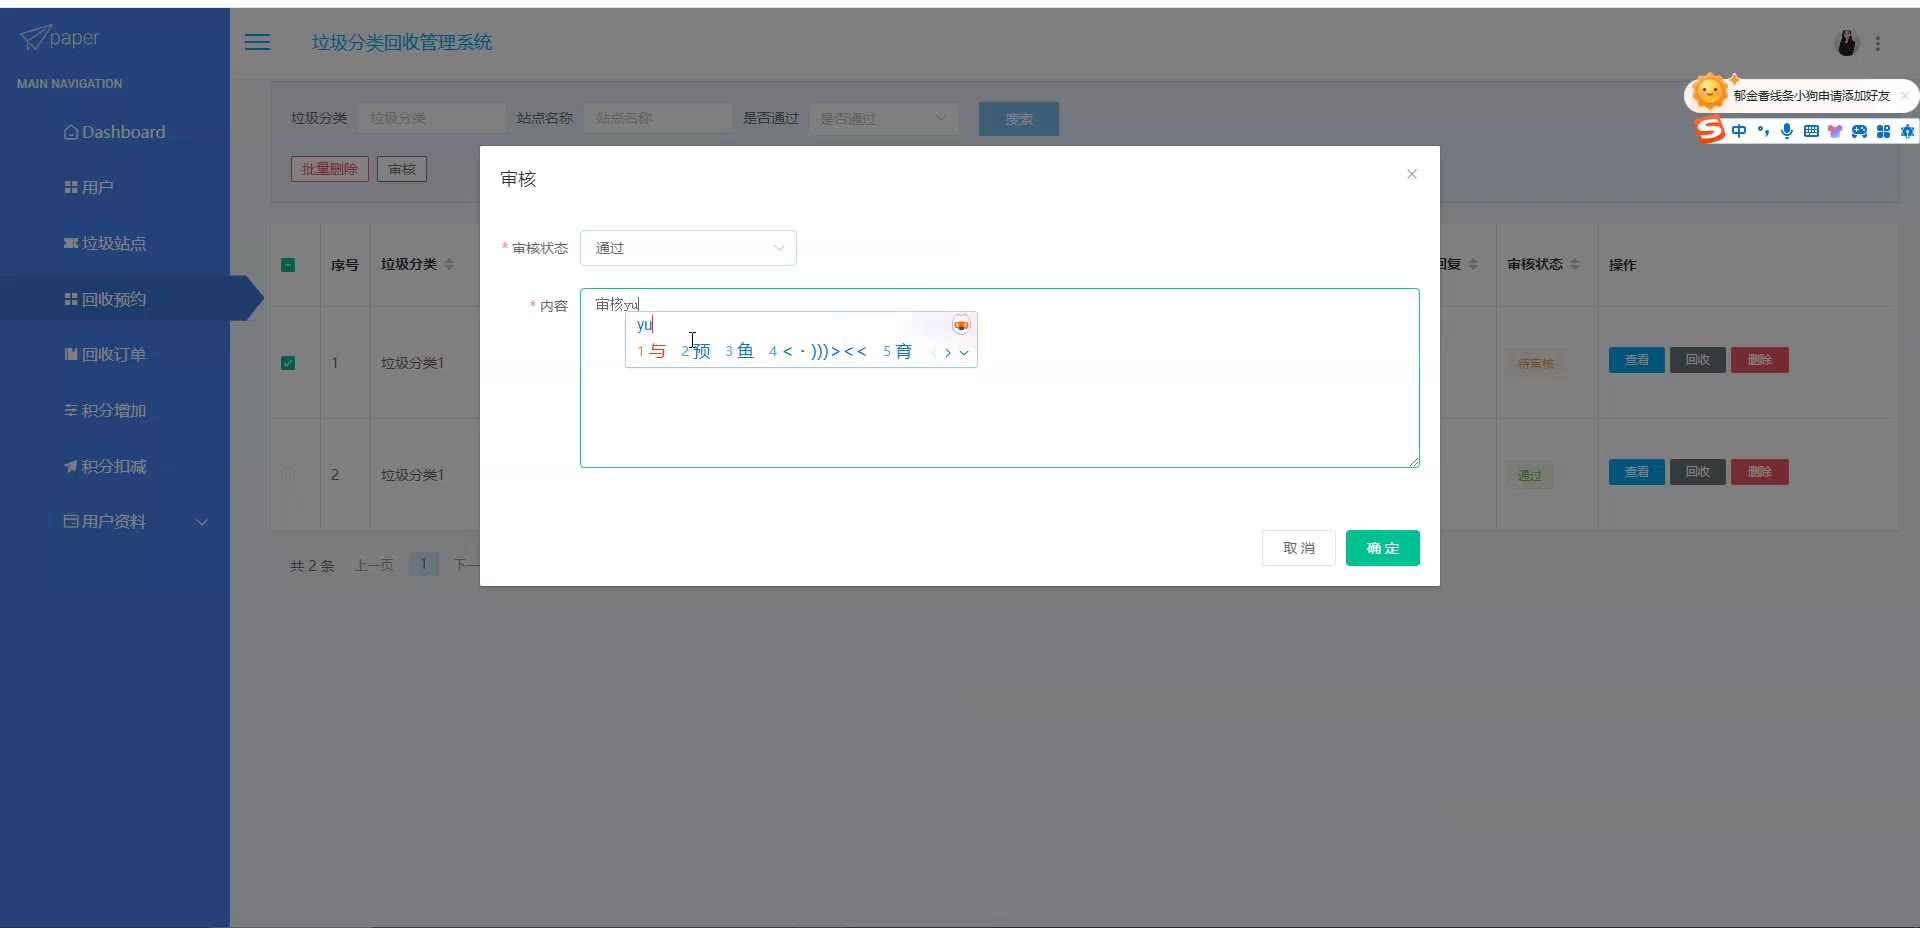Confirm with the 确定 button
1920x928 pixels.
tap(1383, 548)
